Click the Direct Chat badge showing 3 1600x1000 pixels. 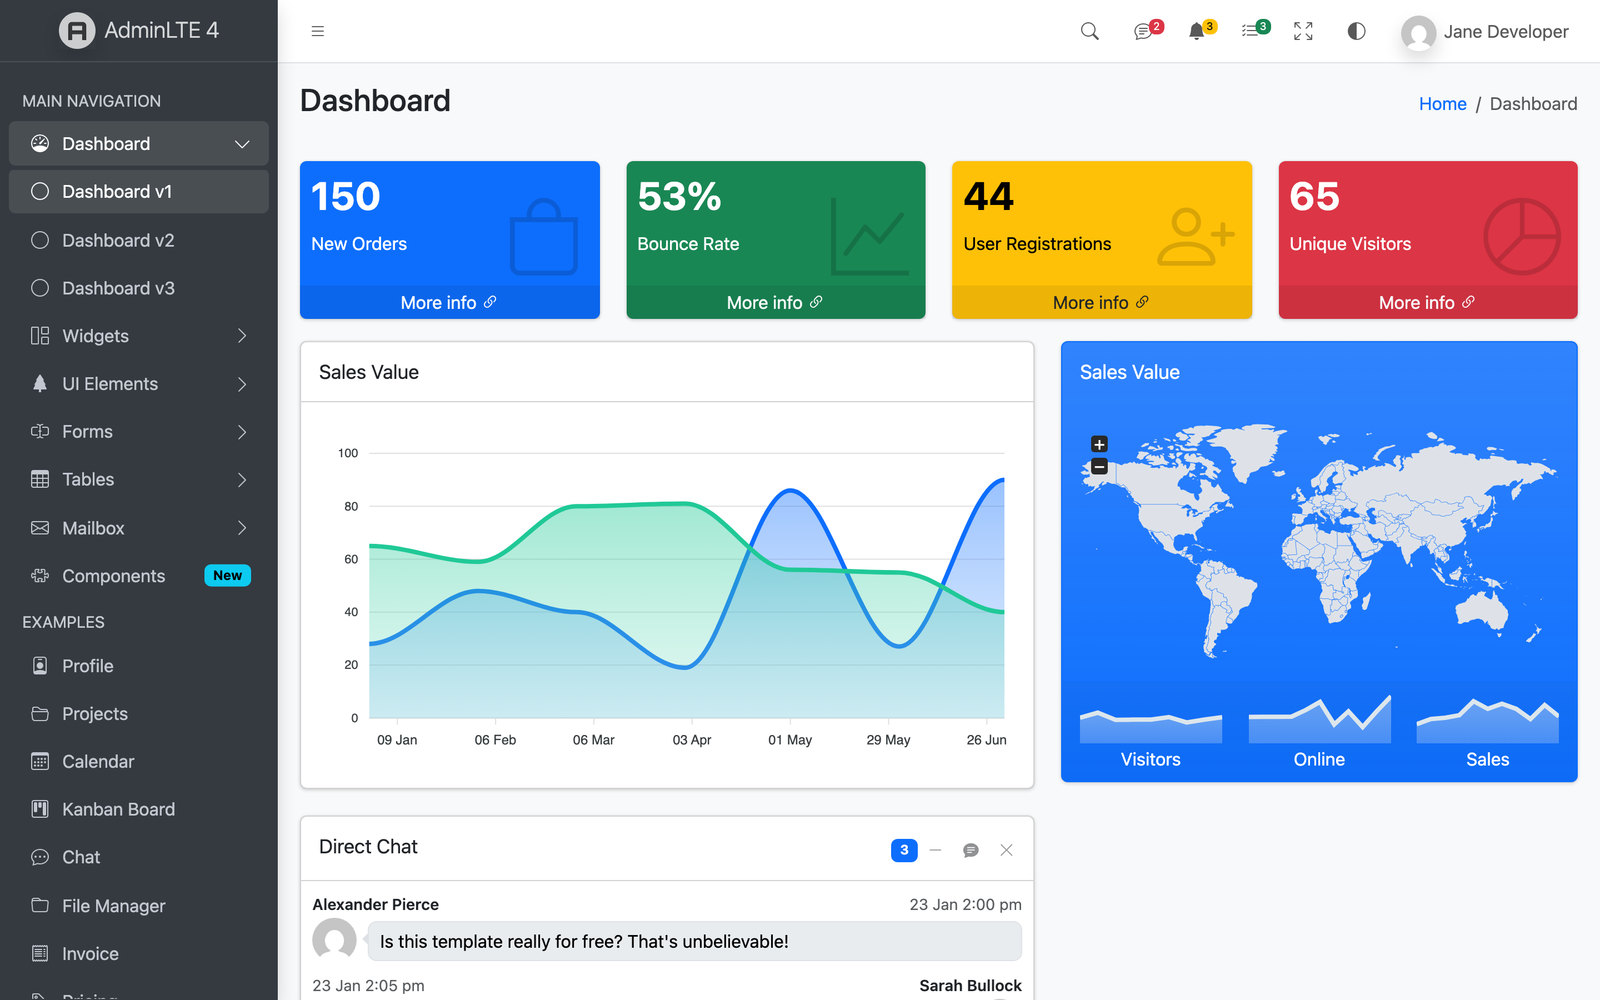point(904,850)
